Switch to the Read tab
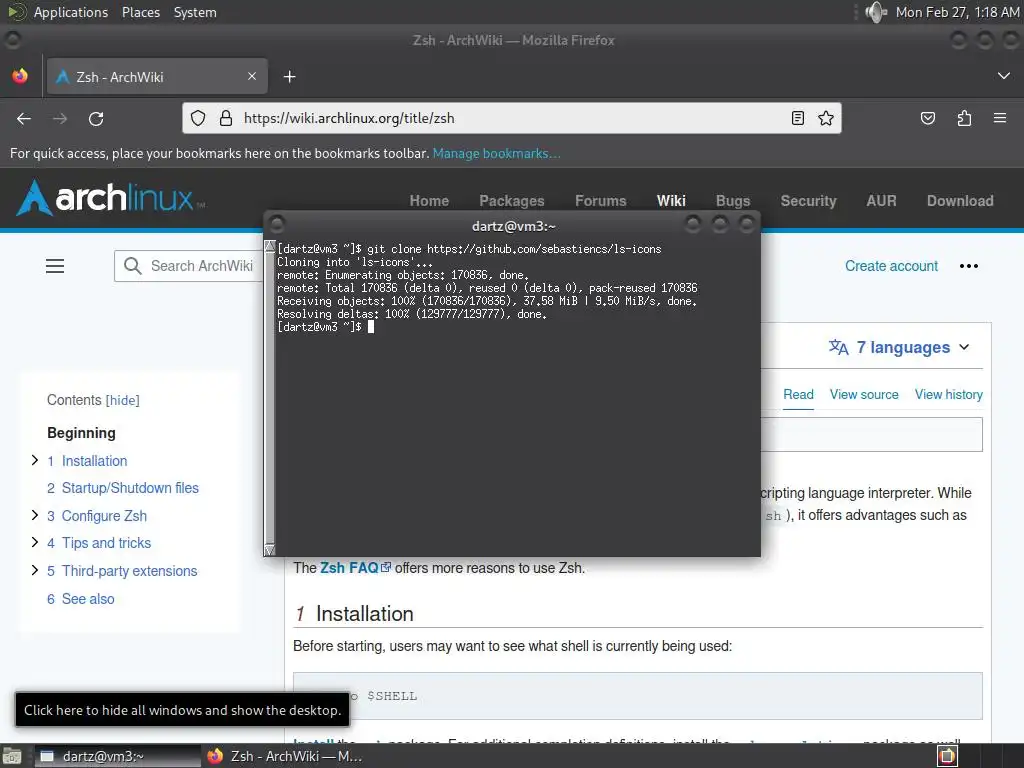1024x768 pixels. click(798, 394)
